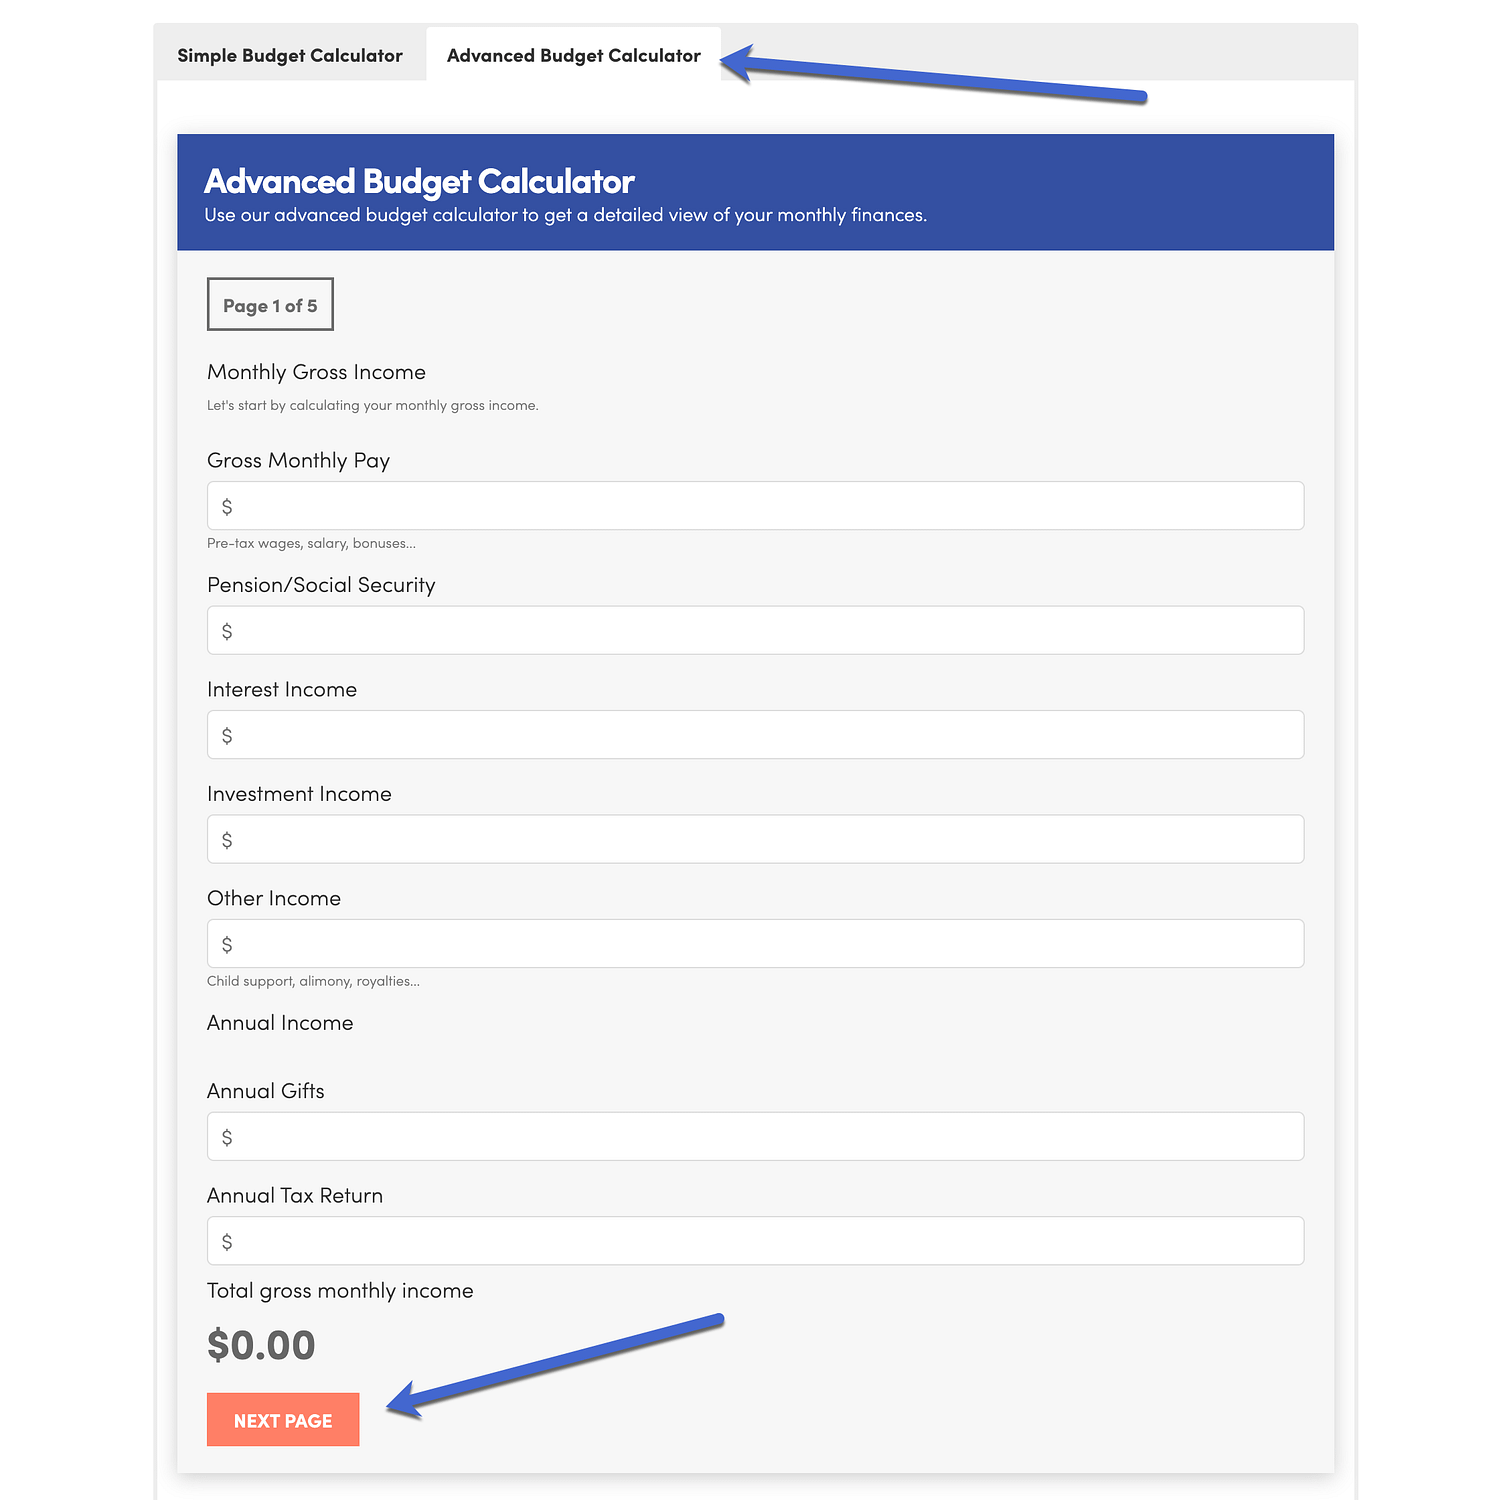Click the NEXT PAGE button
1499x1500 pixels.
(283, 1420)
